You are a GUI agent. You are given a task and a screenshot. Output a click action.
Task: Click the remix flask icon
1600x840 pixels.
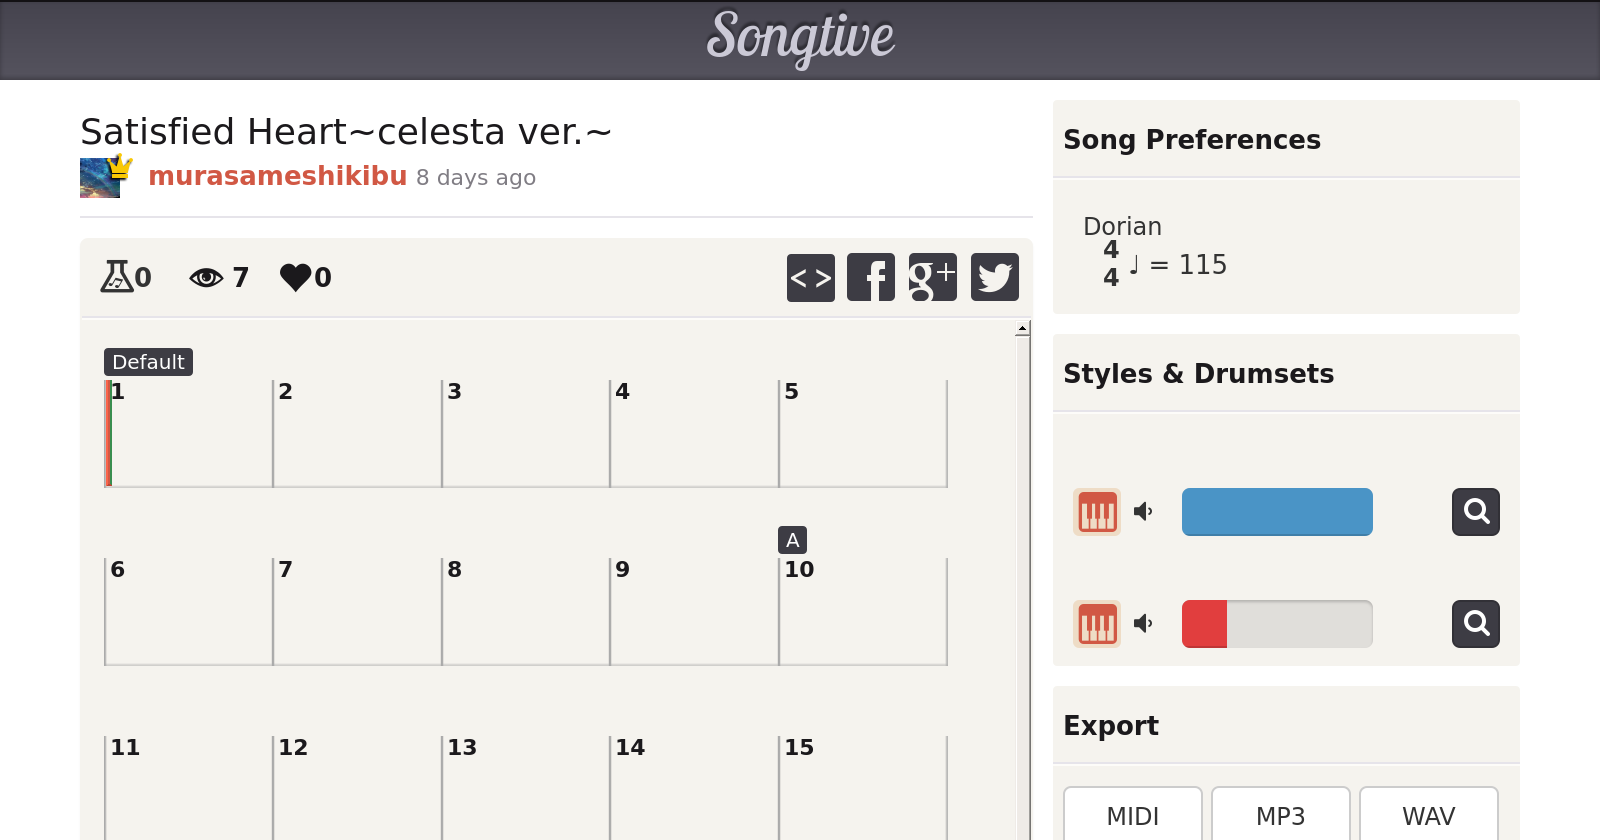tap(116, 276)
